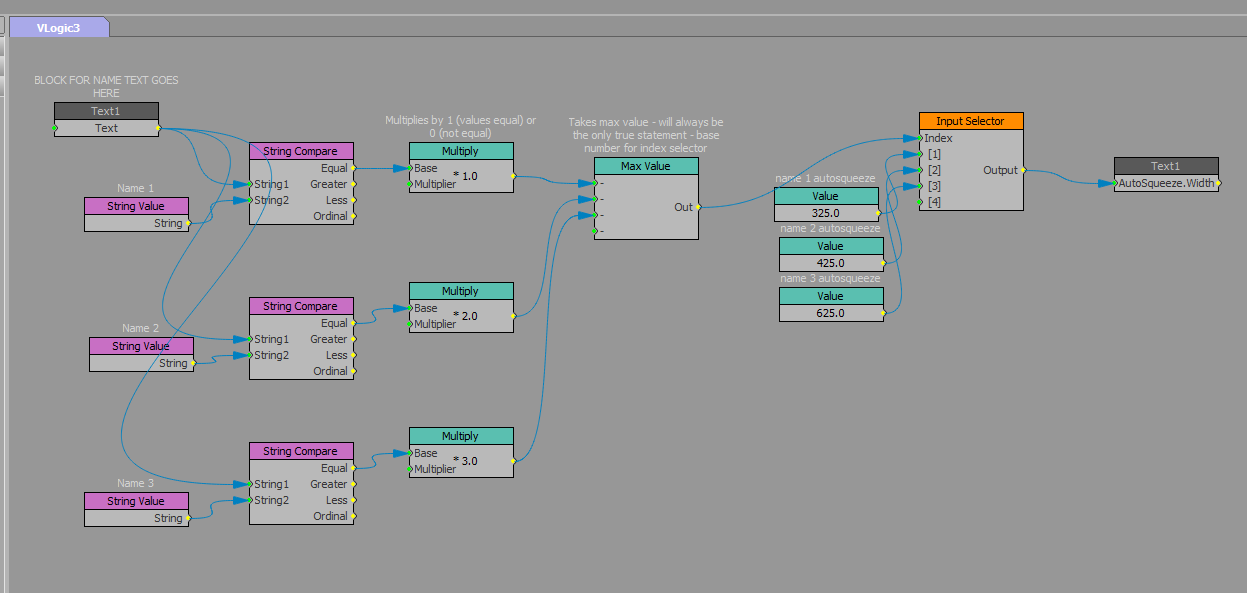
Task: Select the Text1 node with AutoSqueeze.Width
Action: 1166,166
